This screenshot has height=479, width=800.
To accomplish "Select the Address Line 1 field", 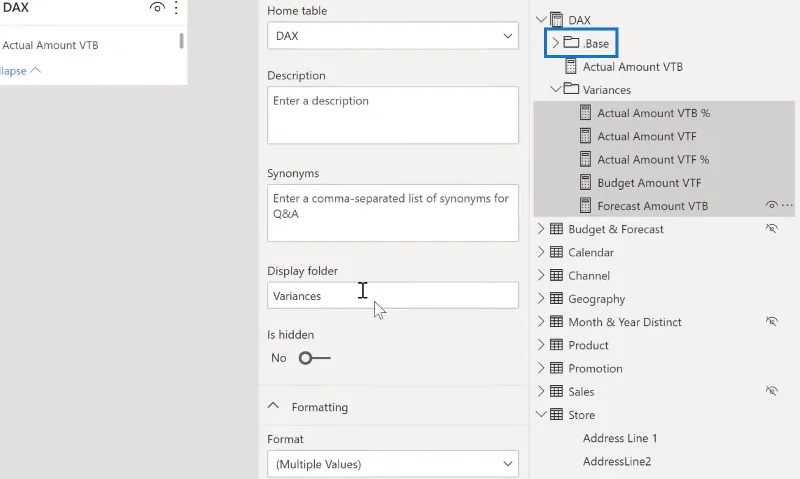I will click(x=620, y=438).
